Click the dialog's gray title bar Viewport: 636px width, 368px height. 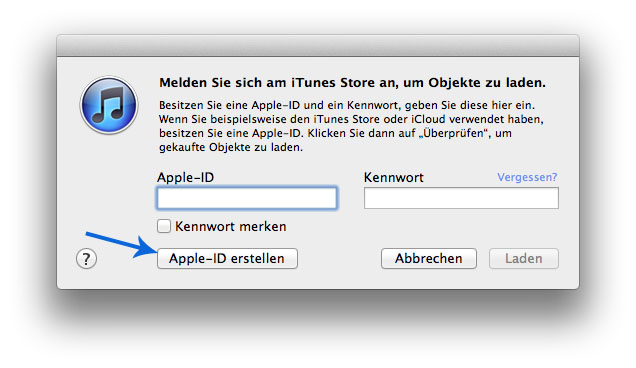click(x=318, y=45)
